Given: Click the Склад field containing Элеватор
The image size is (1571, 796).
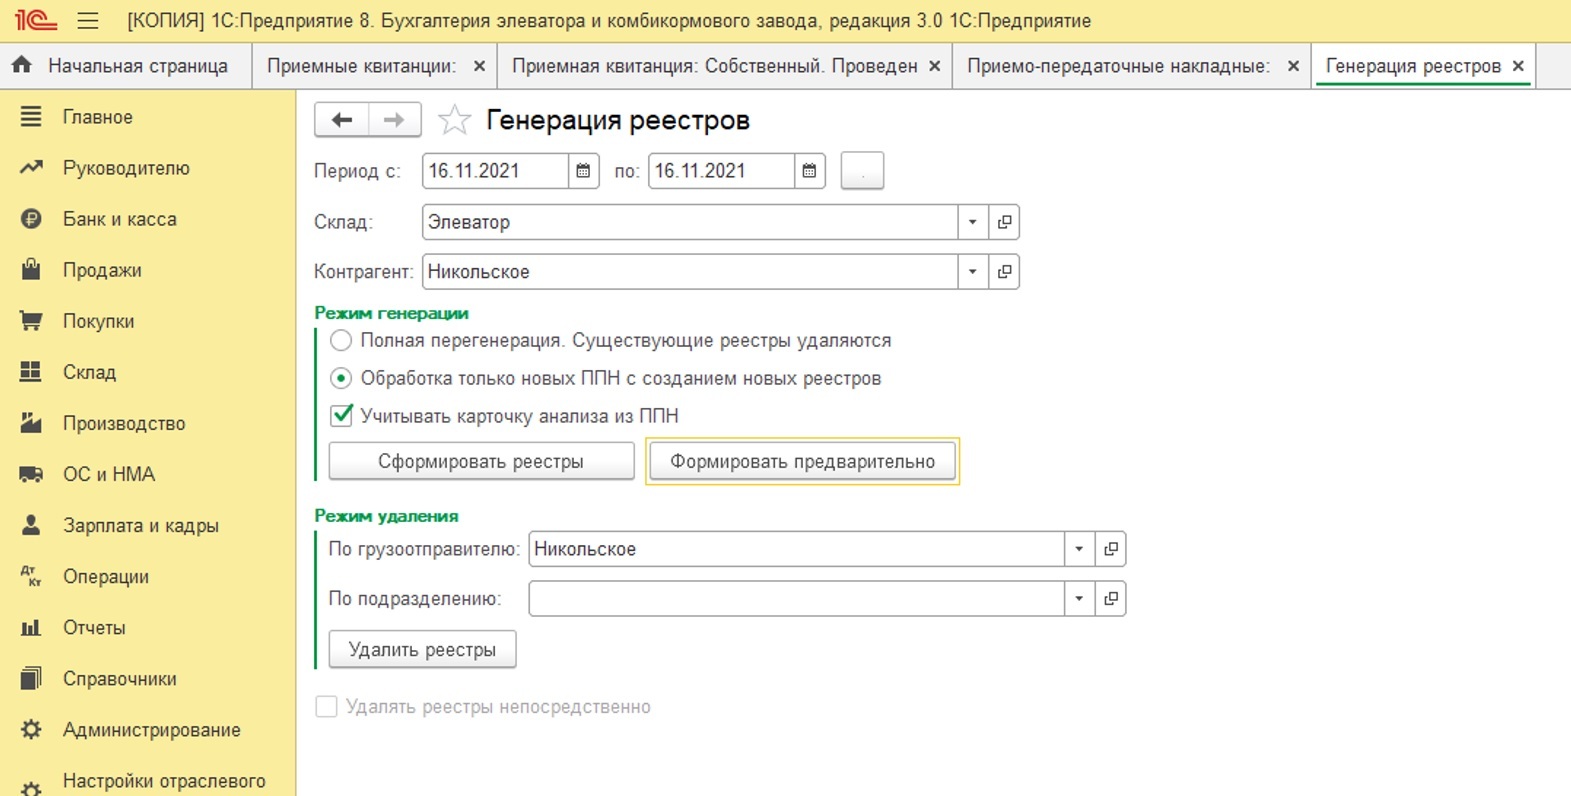Looking at the screenshot, I should 690,222.
